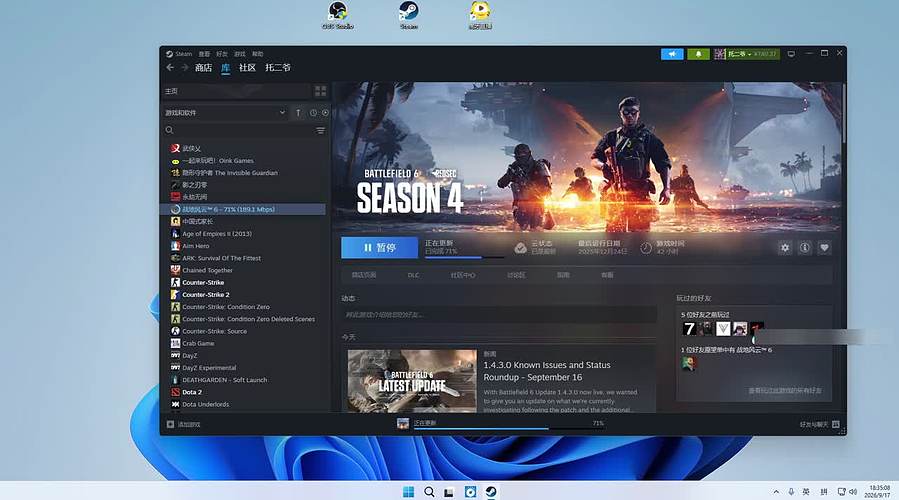Pause the update with 暂停 button
899x500 pixels.
coord(380,248)
